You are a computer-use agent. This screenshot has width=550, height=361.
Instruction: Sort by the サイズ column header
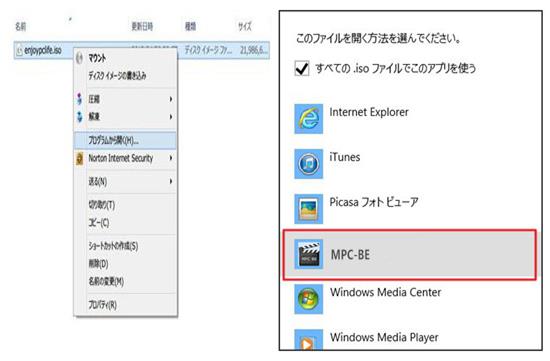point(245,26)
